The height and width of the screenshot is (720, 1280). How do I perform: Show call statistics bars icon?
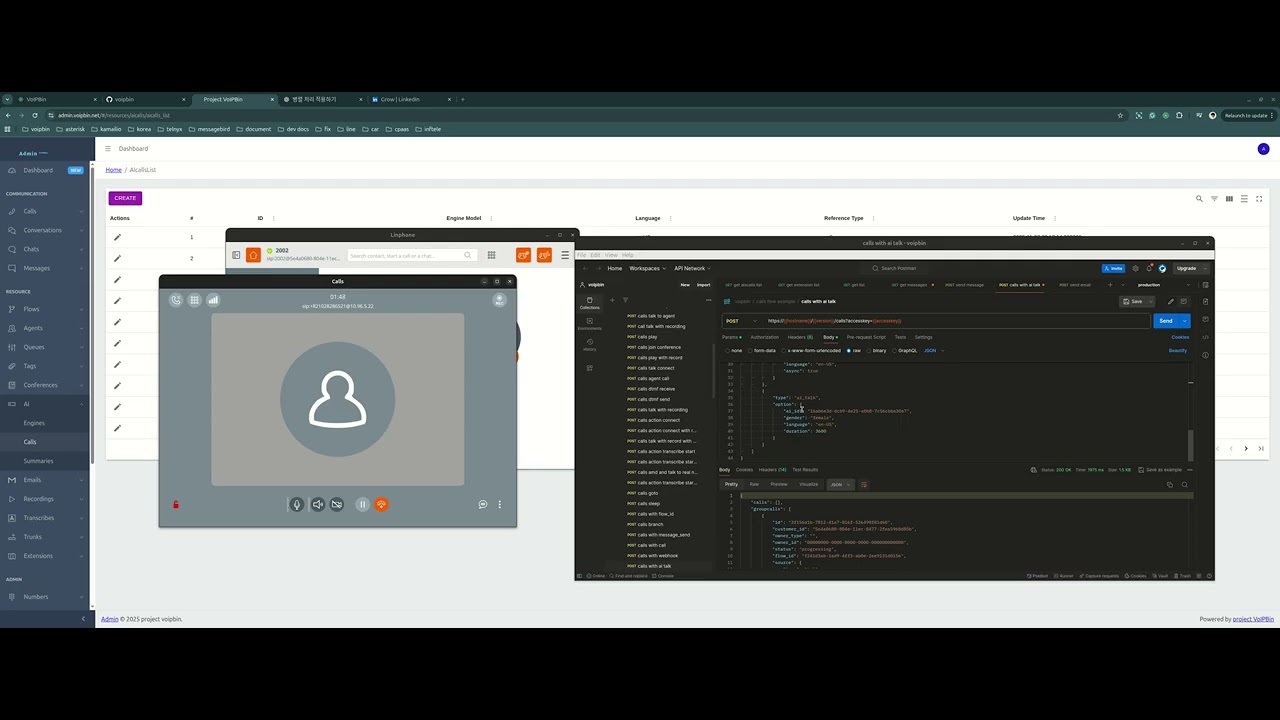pos(212,300)
